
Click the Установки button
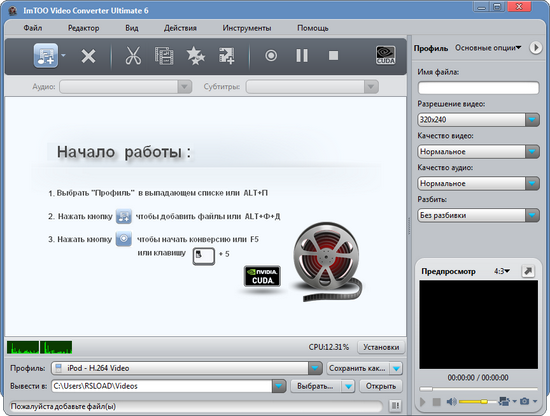pyautogui.click(x=381, y=347)
